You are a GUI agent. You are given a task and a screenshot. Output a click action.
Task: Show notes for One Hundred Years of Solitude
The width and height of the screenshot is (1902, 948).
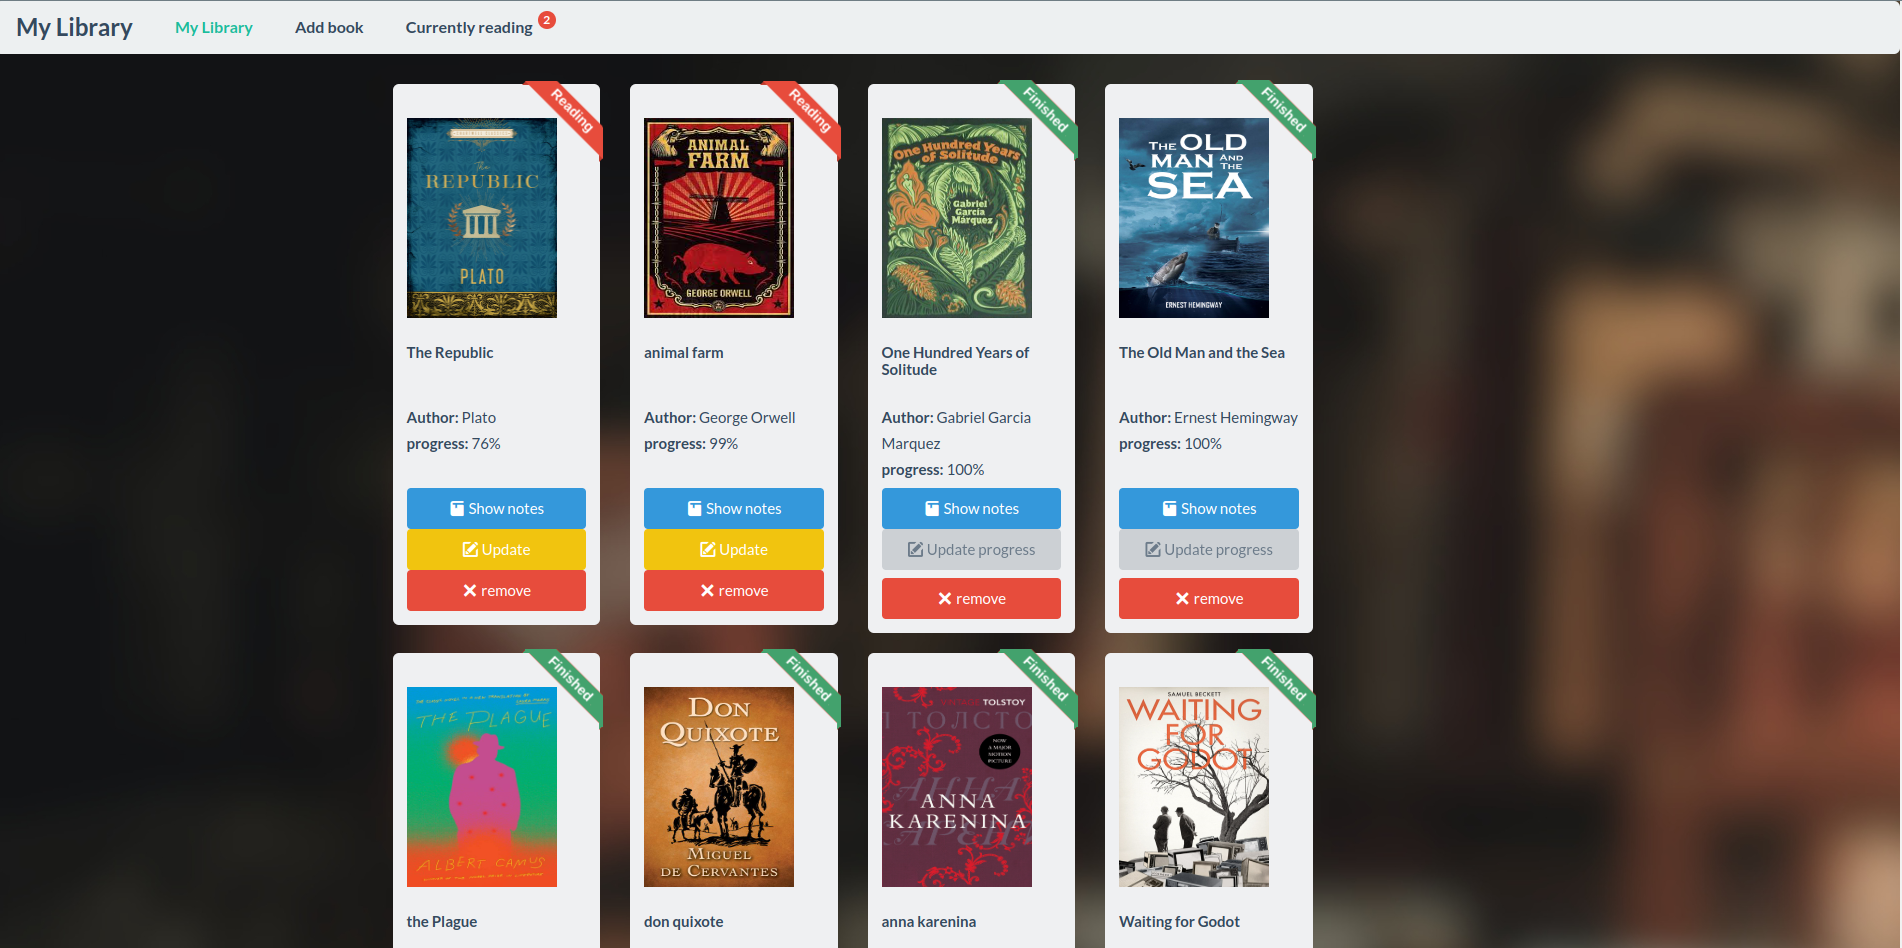(x=971, y=508)
